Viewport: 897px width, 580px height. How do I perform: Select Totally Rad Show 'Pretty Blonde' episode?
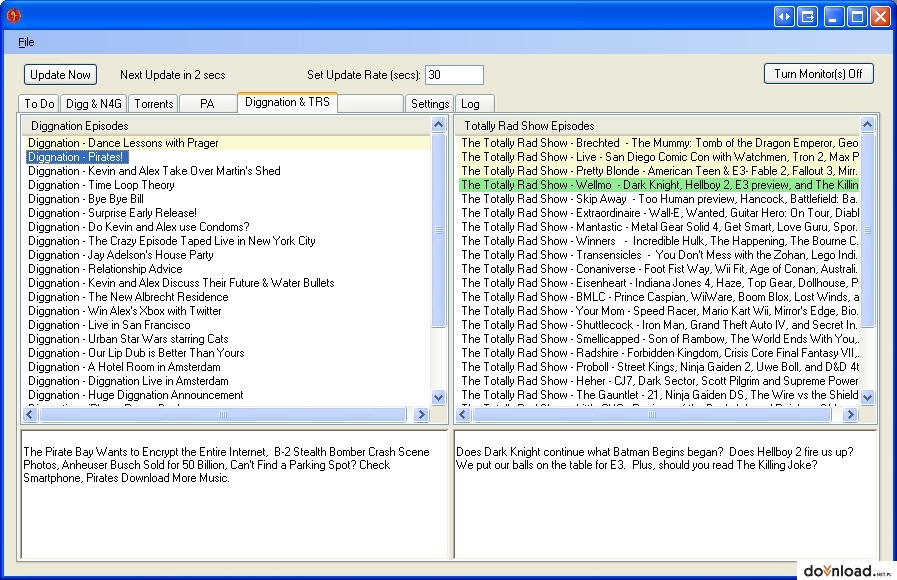click(660, 171)
